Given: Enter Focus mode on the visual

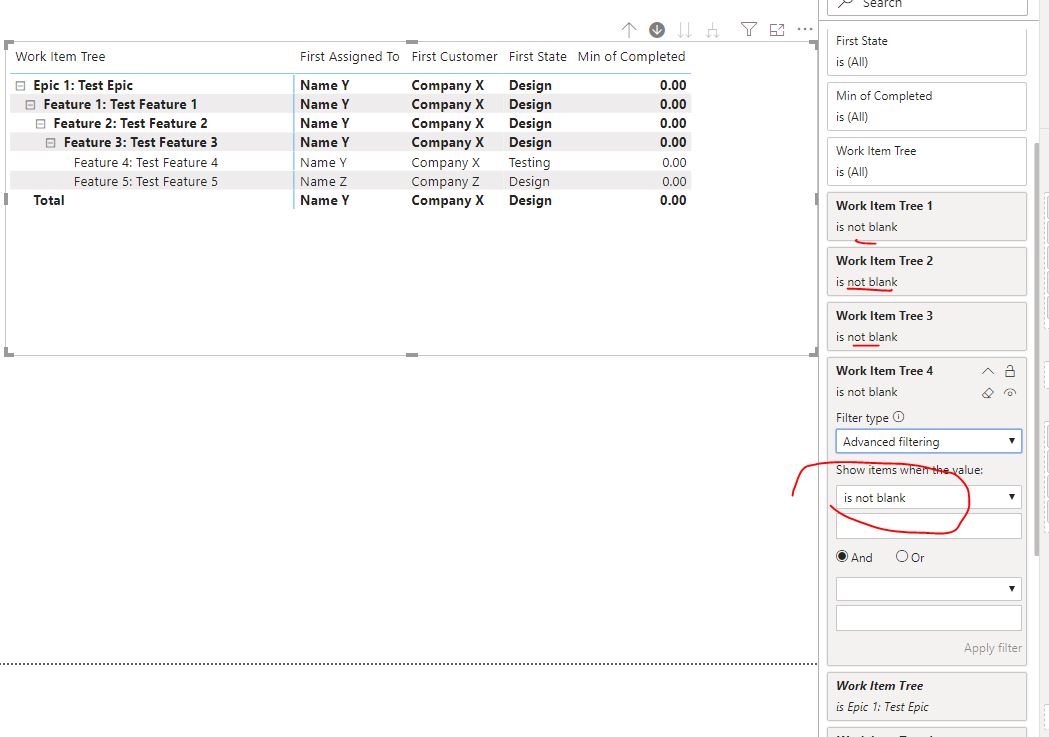Looking at the screenshot, I should coord(777,29).
